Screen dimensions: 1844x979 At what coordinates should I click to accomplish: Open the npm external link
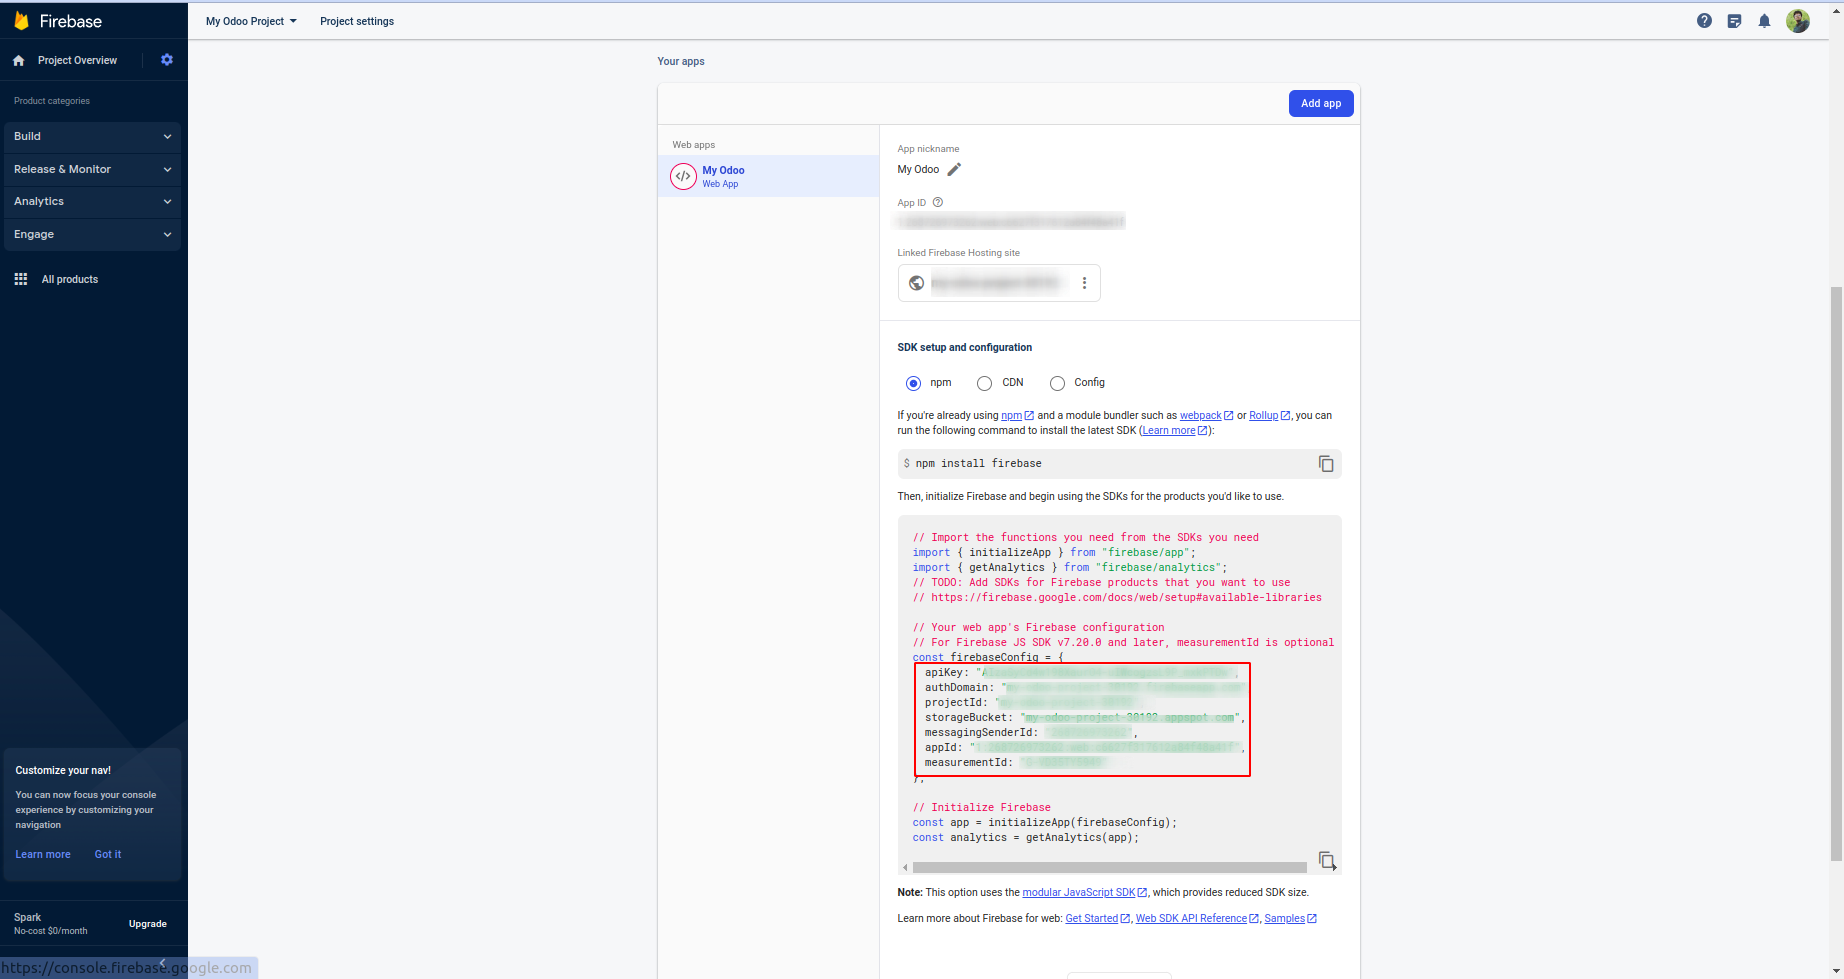coord(1017,416)
